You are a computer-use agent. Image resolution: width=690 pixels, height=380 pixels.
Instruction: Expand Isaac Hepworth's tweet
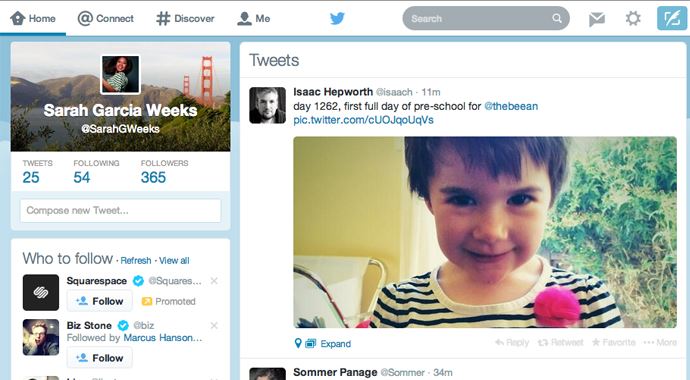pyautogui.click(x=336, y=344)
